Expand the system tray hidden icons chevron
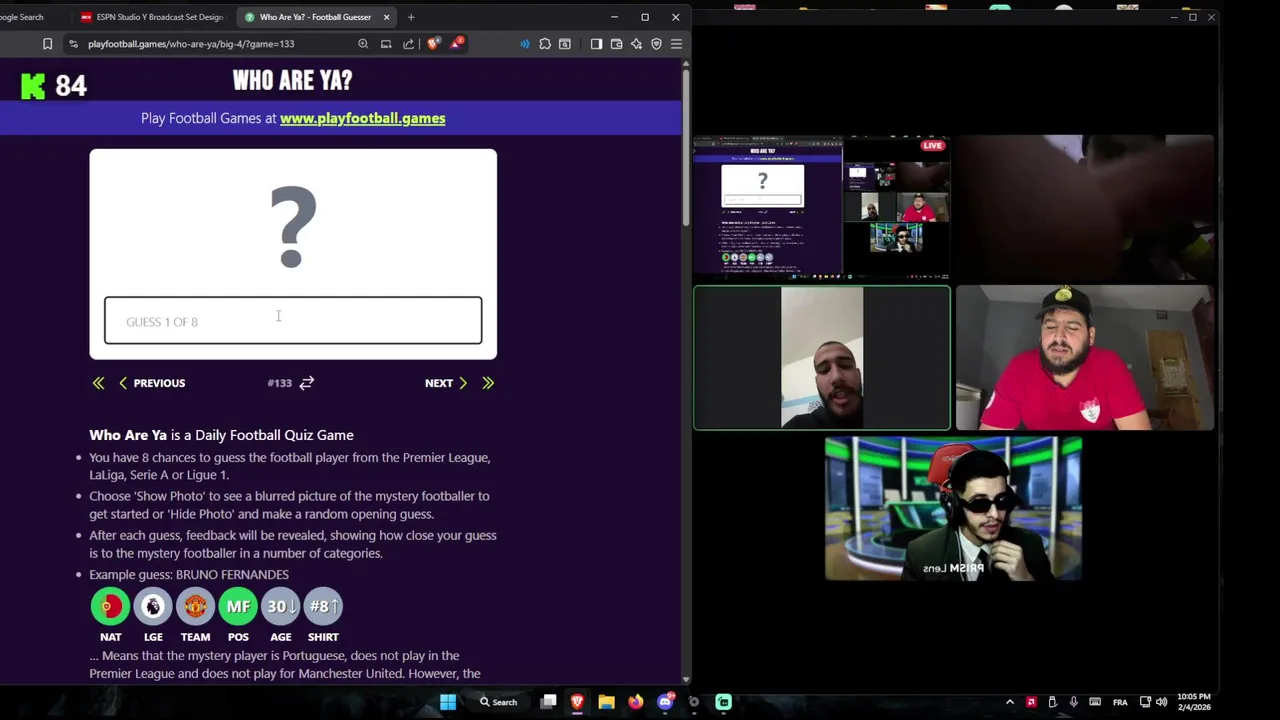This screenshot has width=1280, height=720. (x=1009, y=702)
